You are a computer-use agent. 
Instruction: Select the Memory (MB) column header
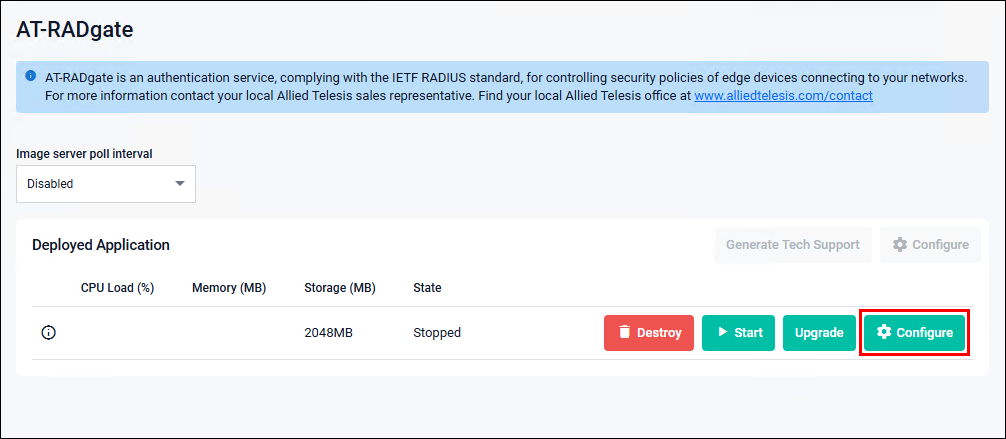click(x=229, y=288)
